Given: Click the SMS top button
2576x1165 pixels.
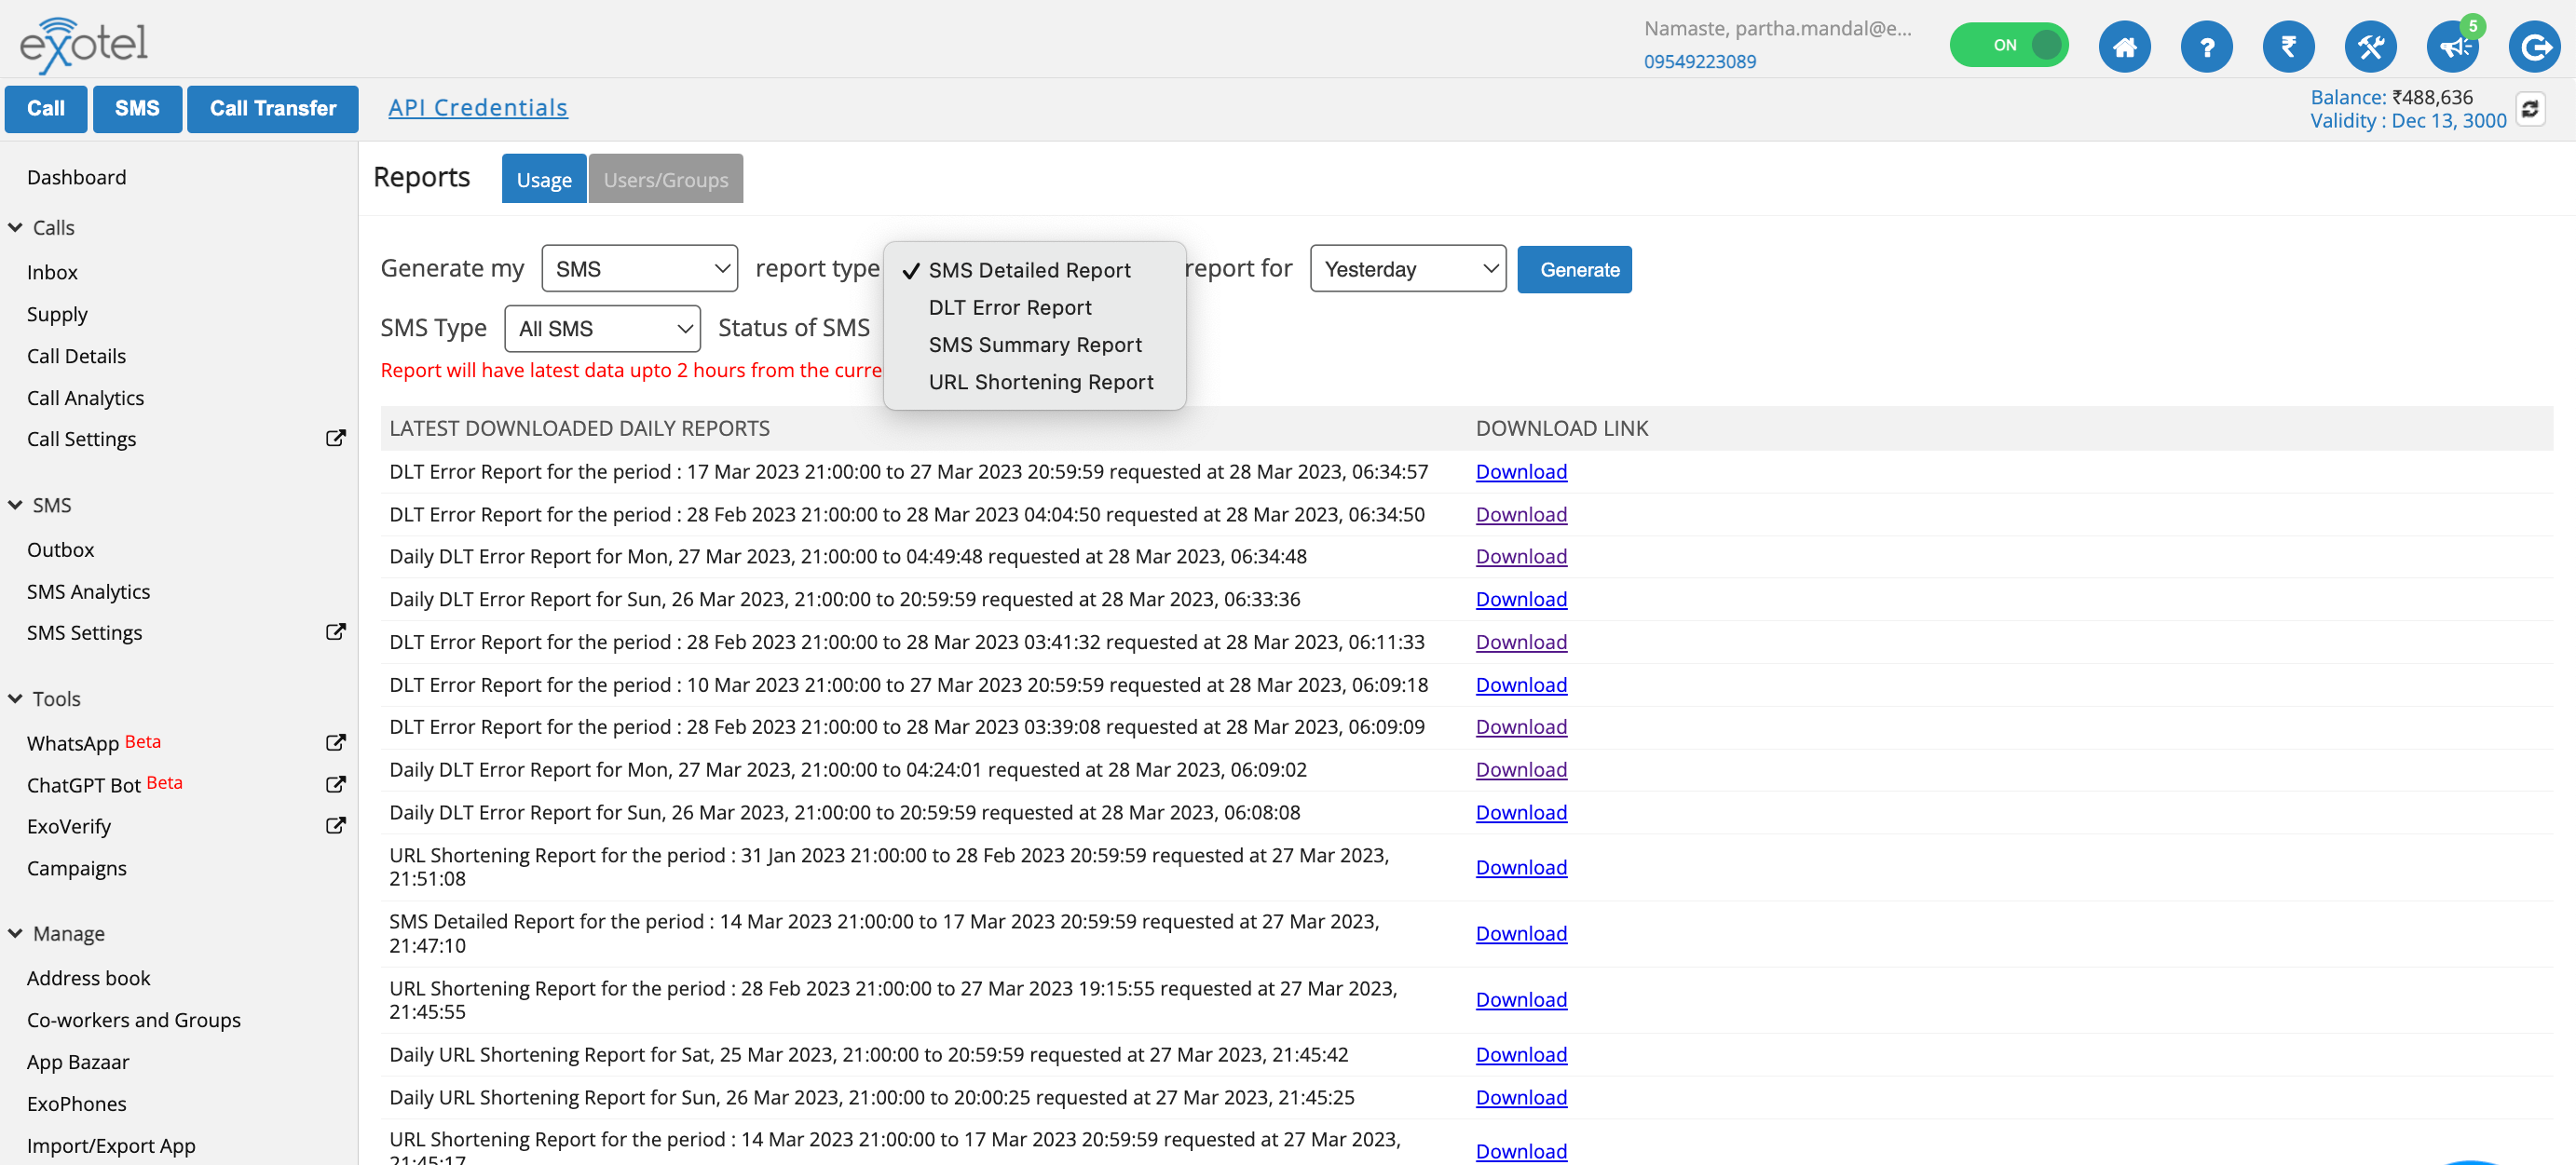Looking at the screenshot, I should pos(137,108).
